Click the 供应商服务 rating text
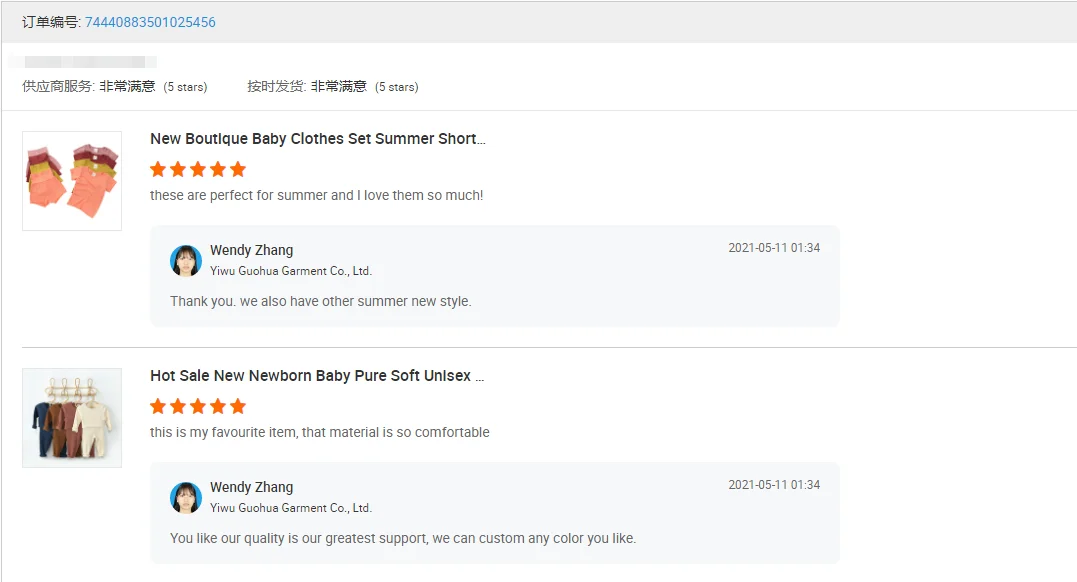 114,87
